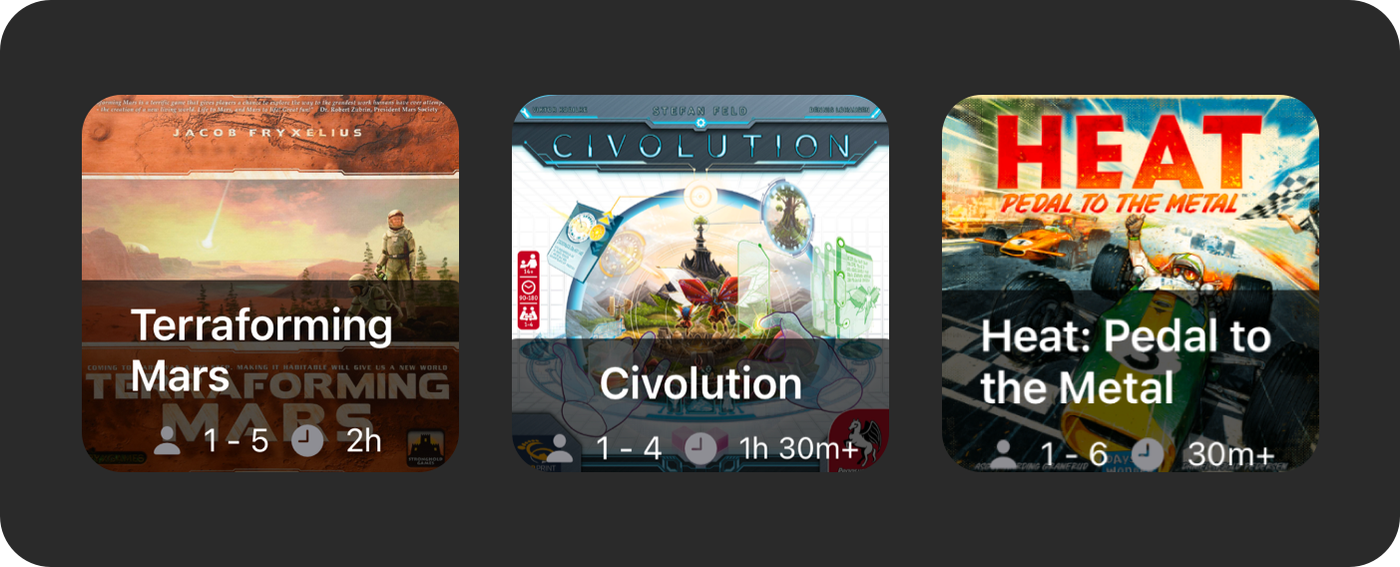Click the 1 - 6 player count label
The height and width of the screenshot is (567, 1400).
[x=1074, y=455]
